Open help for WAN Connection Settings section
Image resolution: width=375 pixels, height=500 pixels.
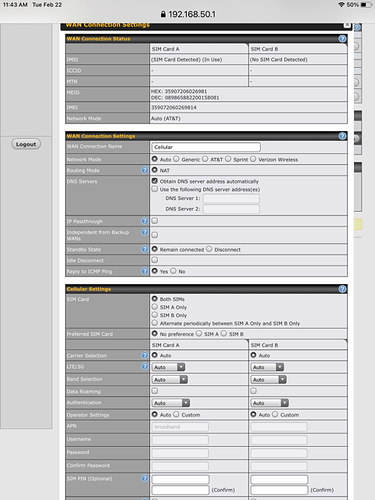coord(342,136)
